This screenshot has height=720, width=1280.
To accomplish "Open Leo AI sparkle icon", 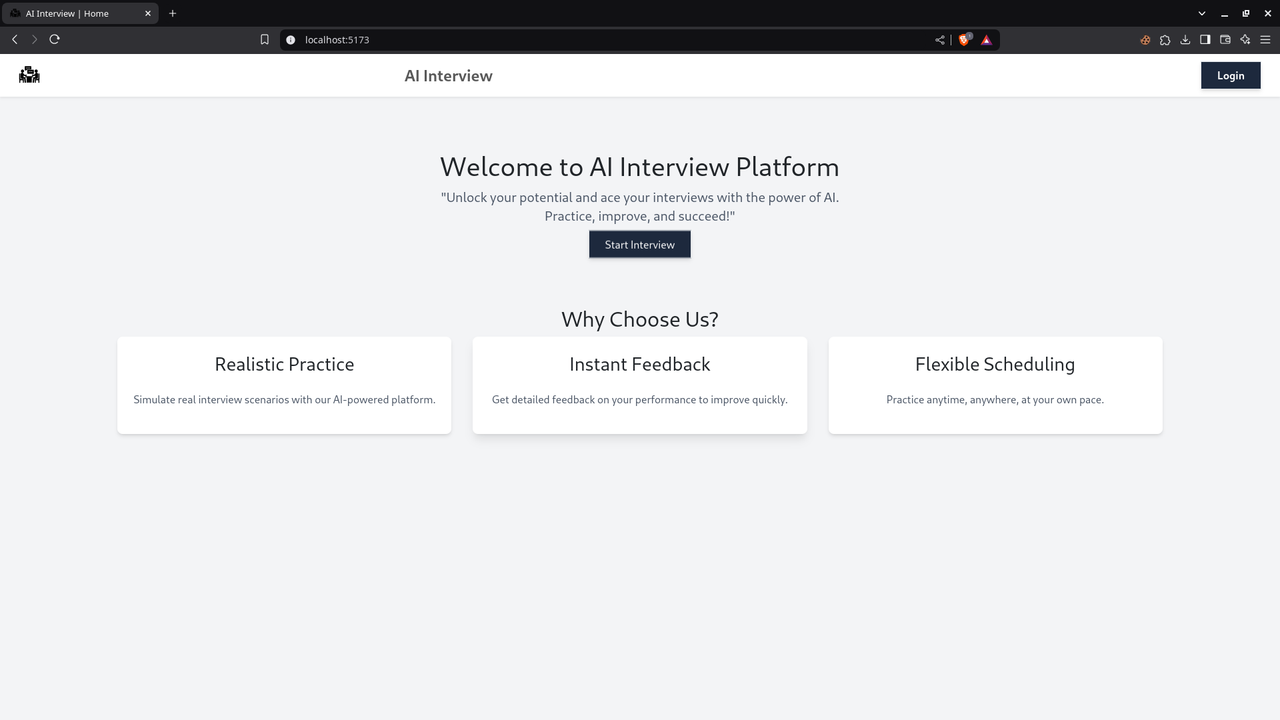I will click(1245, 40).
